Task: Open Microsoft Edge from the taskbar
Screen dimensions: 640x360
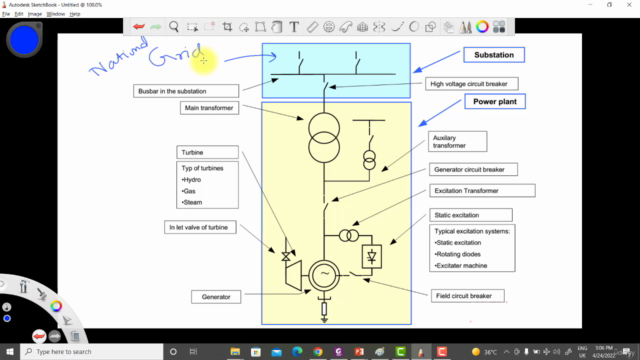Action: [x=297, y=351]
